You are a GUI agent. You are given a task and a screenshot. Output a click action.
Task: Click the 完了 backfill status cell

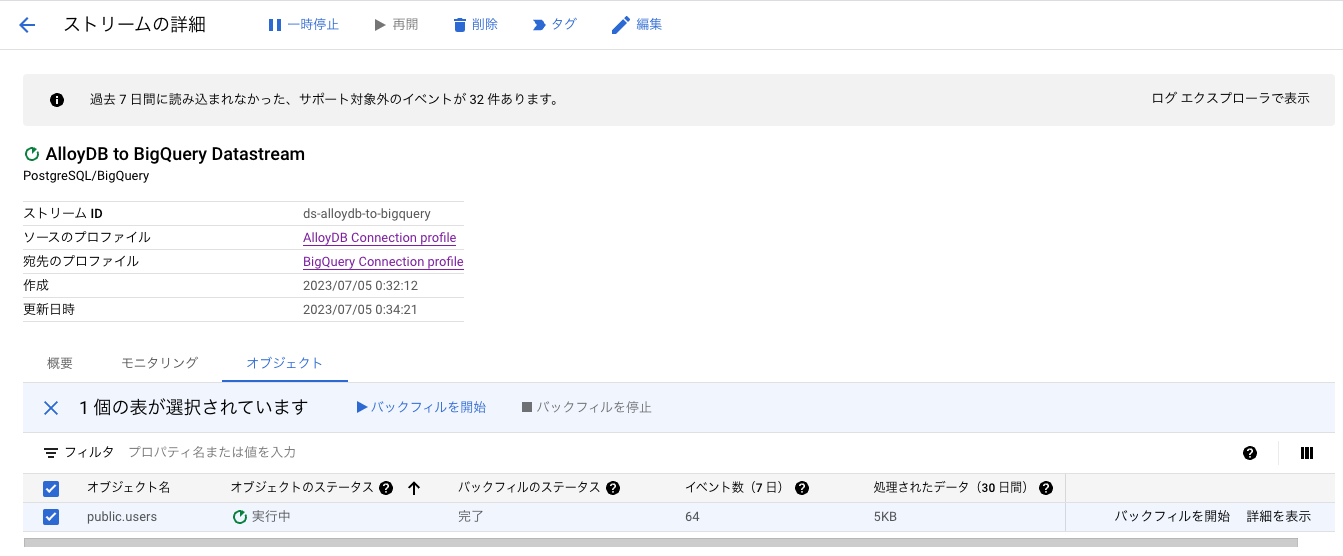click(x=471, y=517)
